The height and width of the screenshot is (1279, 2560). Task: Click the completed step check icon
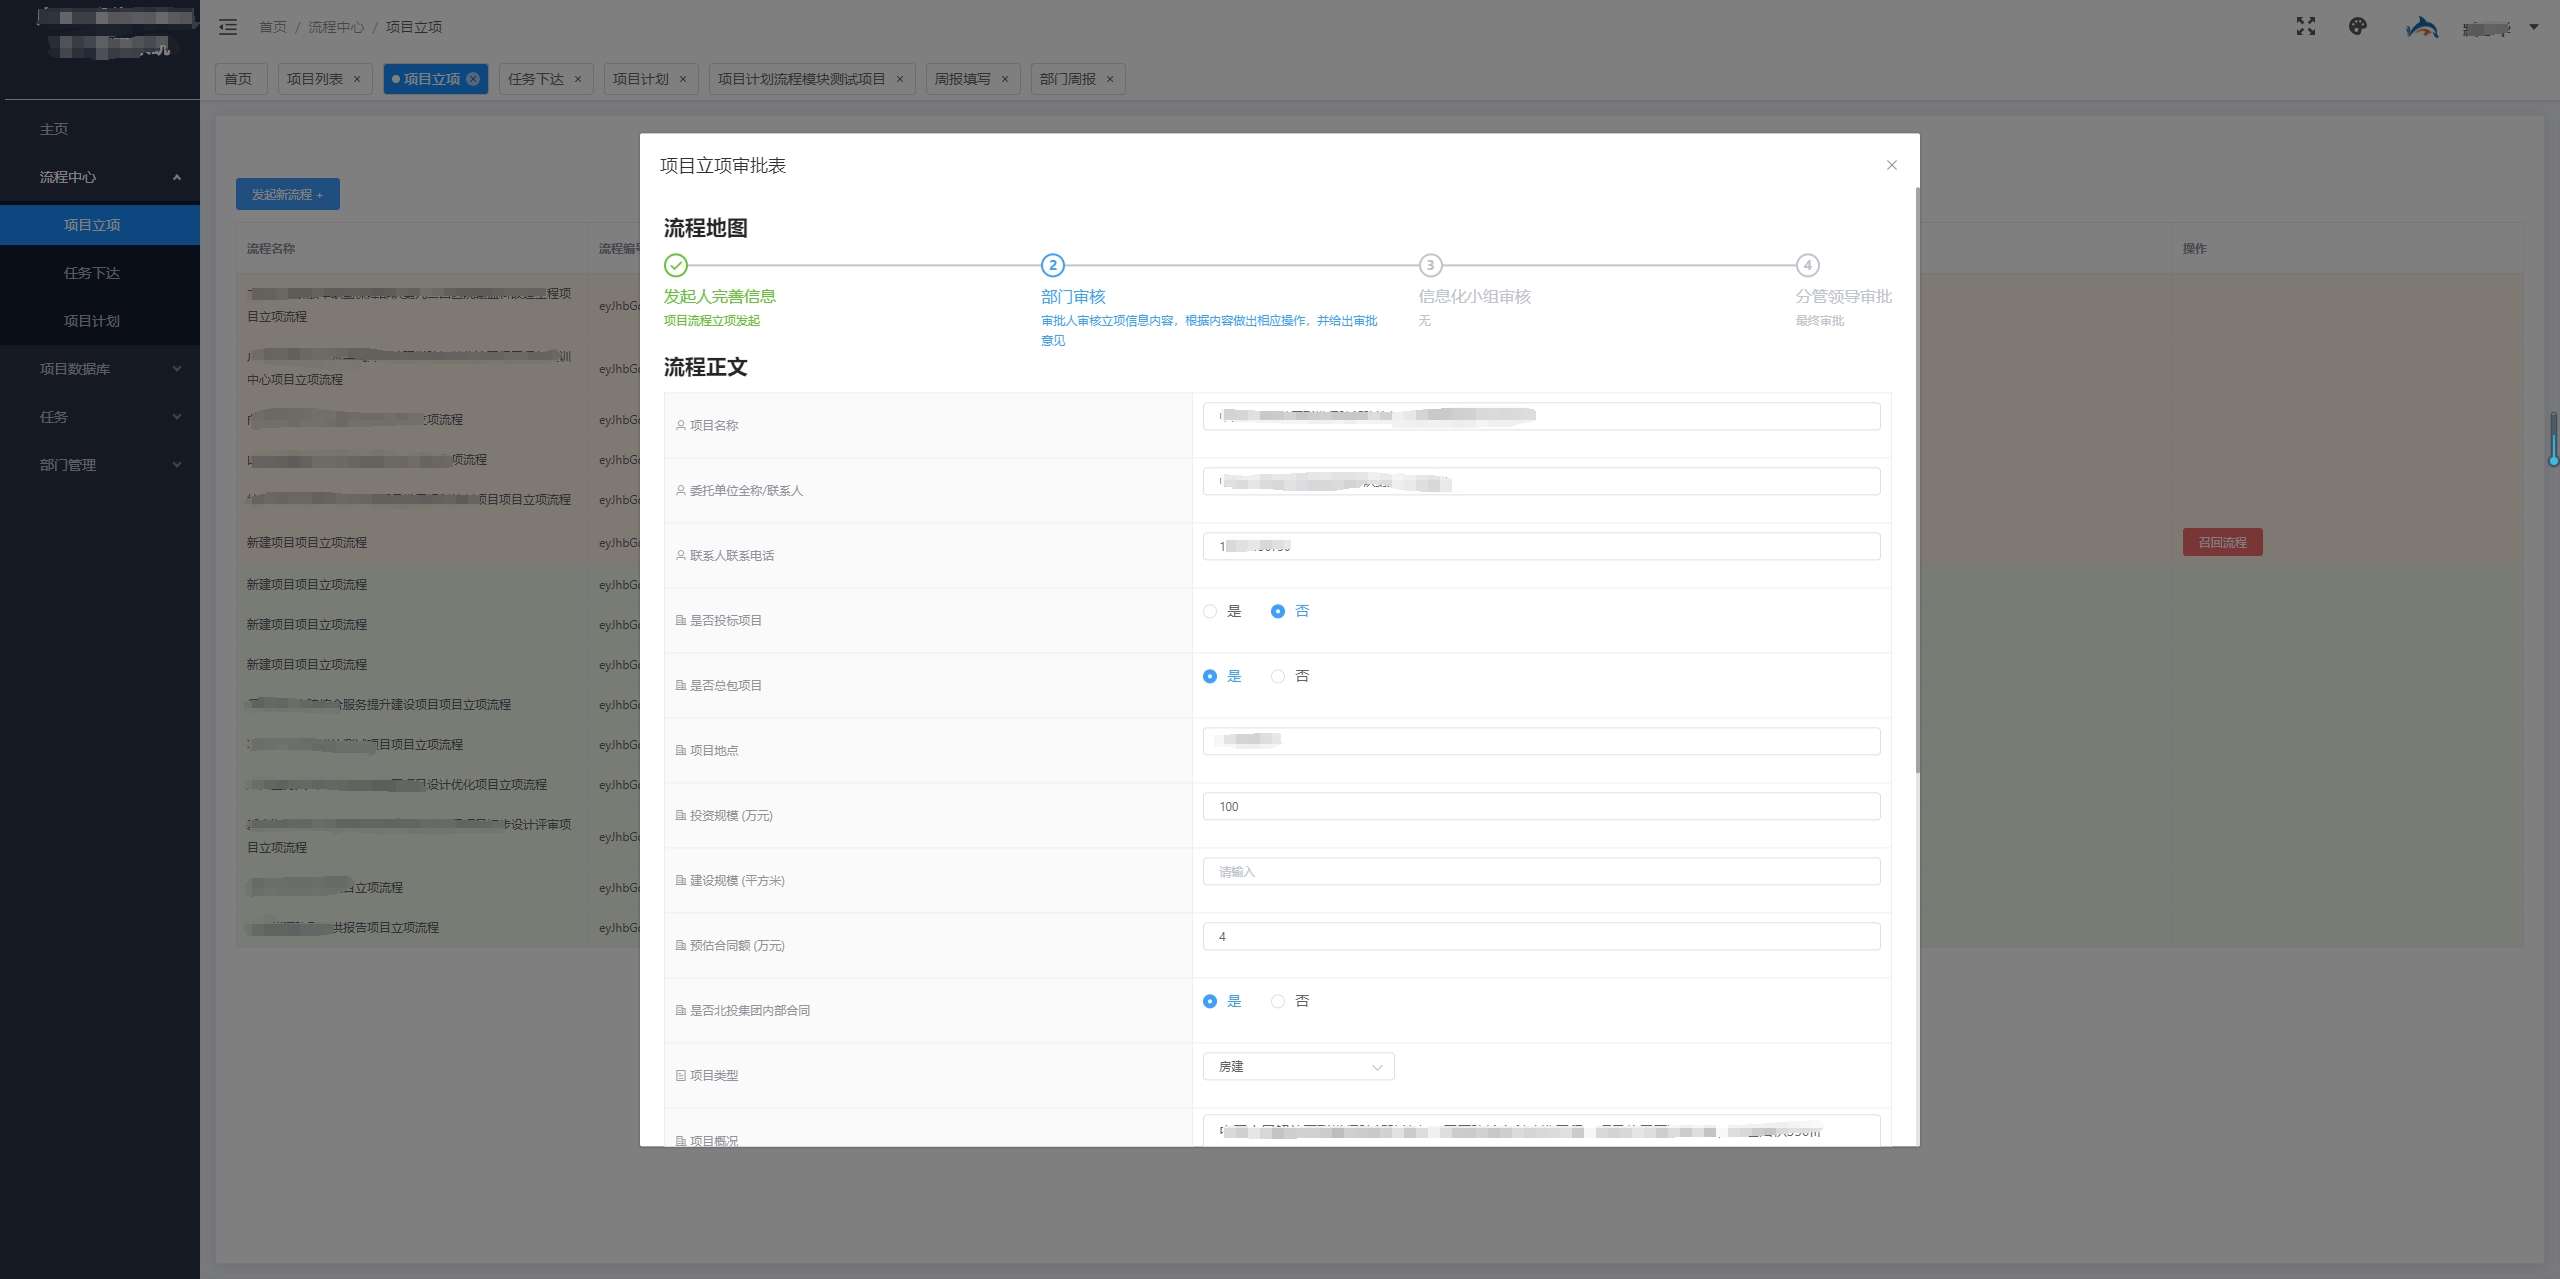point(676,265)
